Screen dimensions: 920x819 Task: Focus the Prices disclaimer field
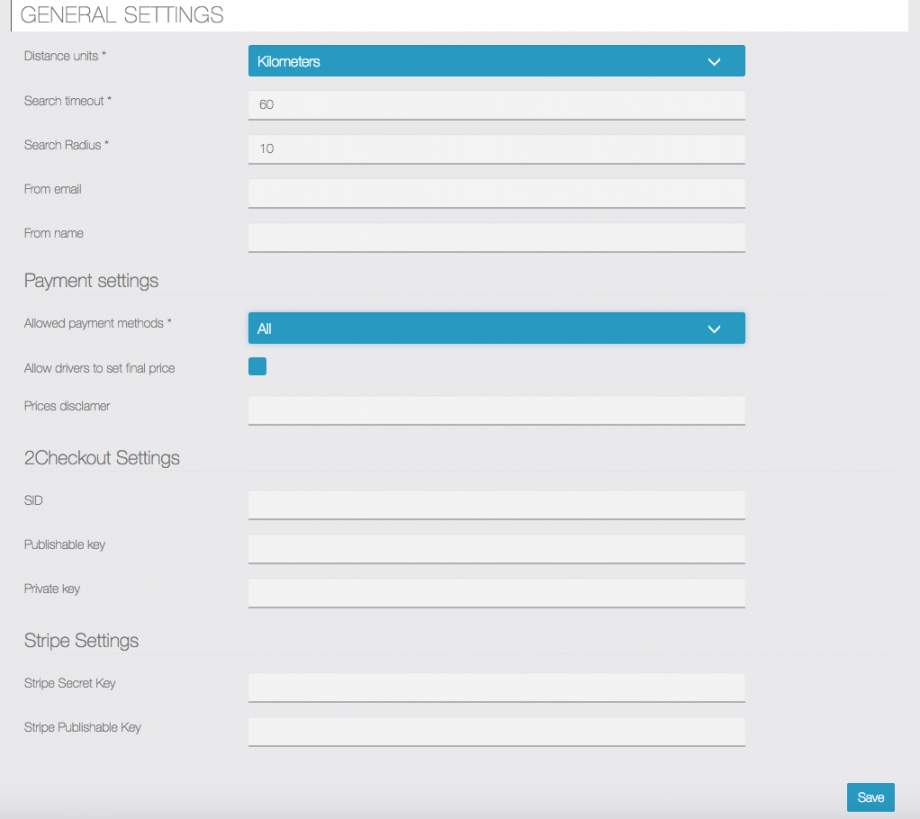(x=496, y=410)
